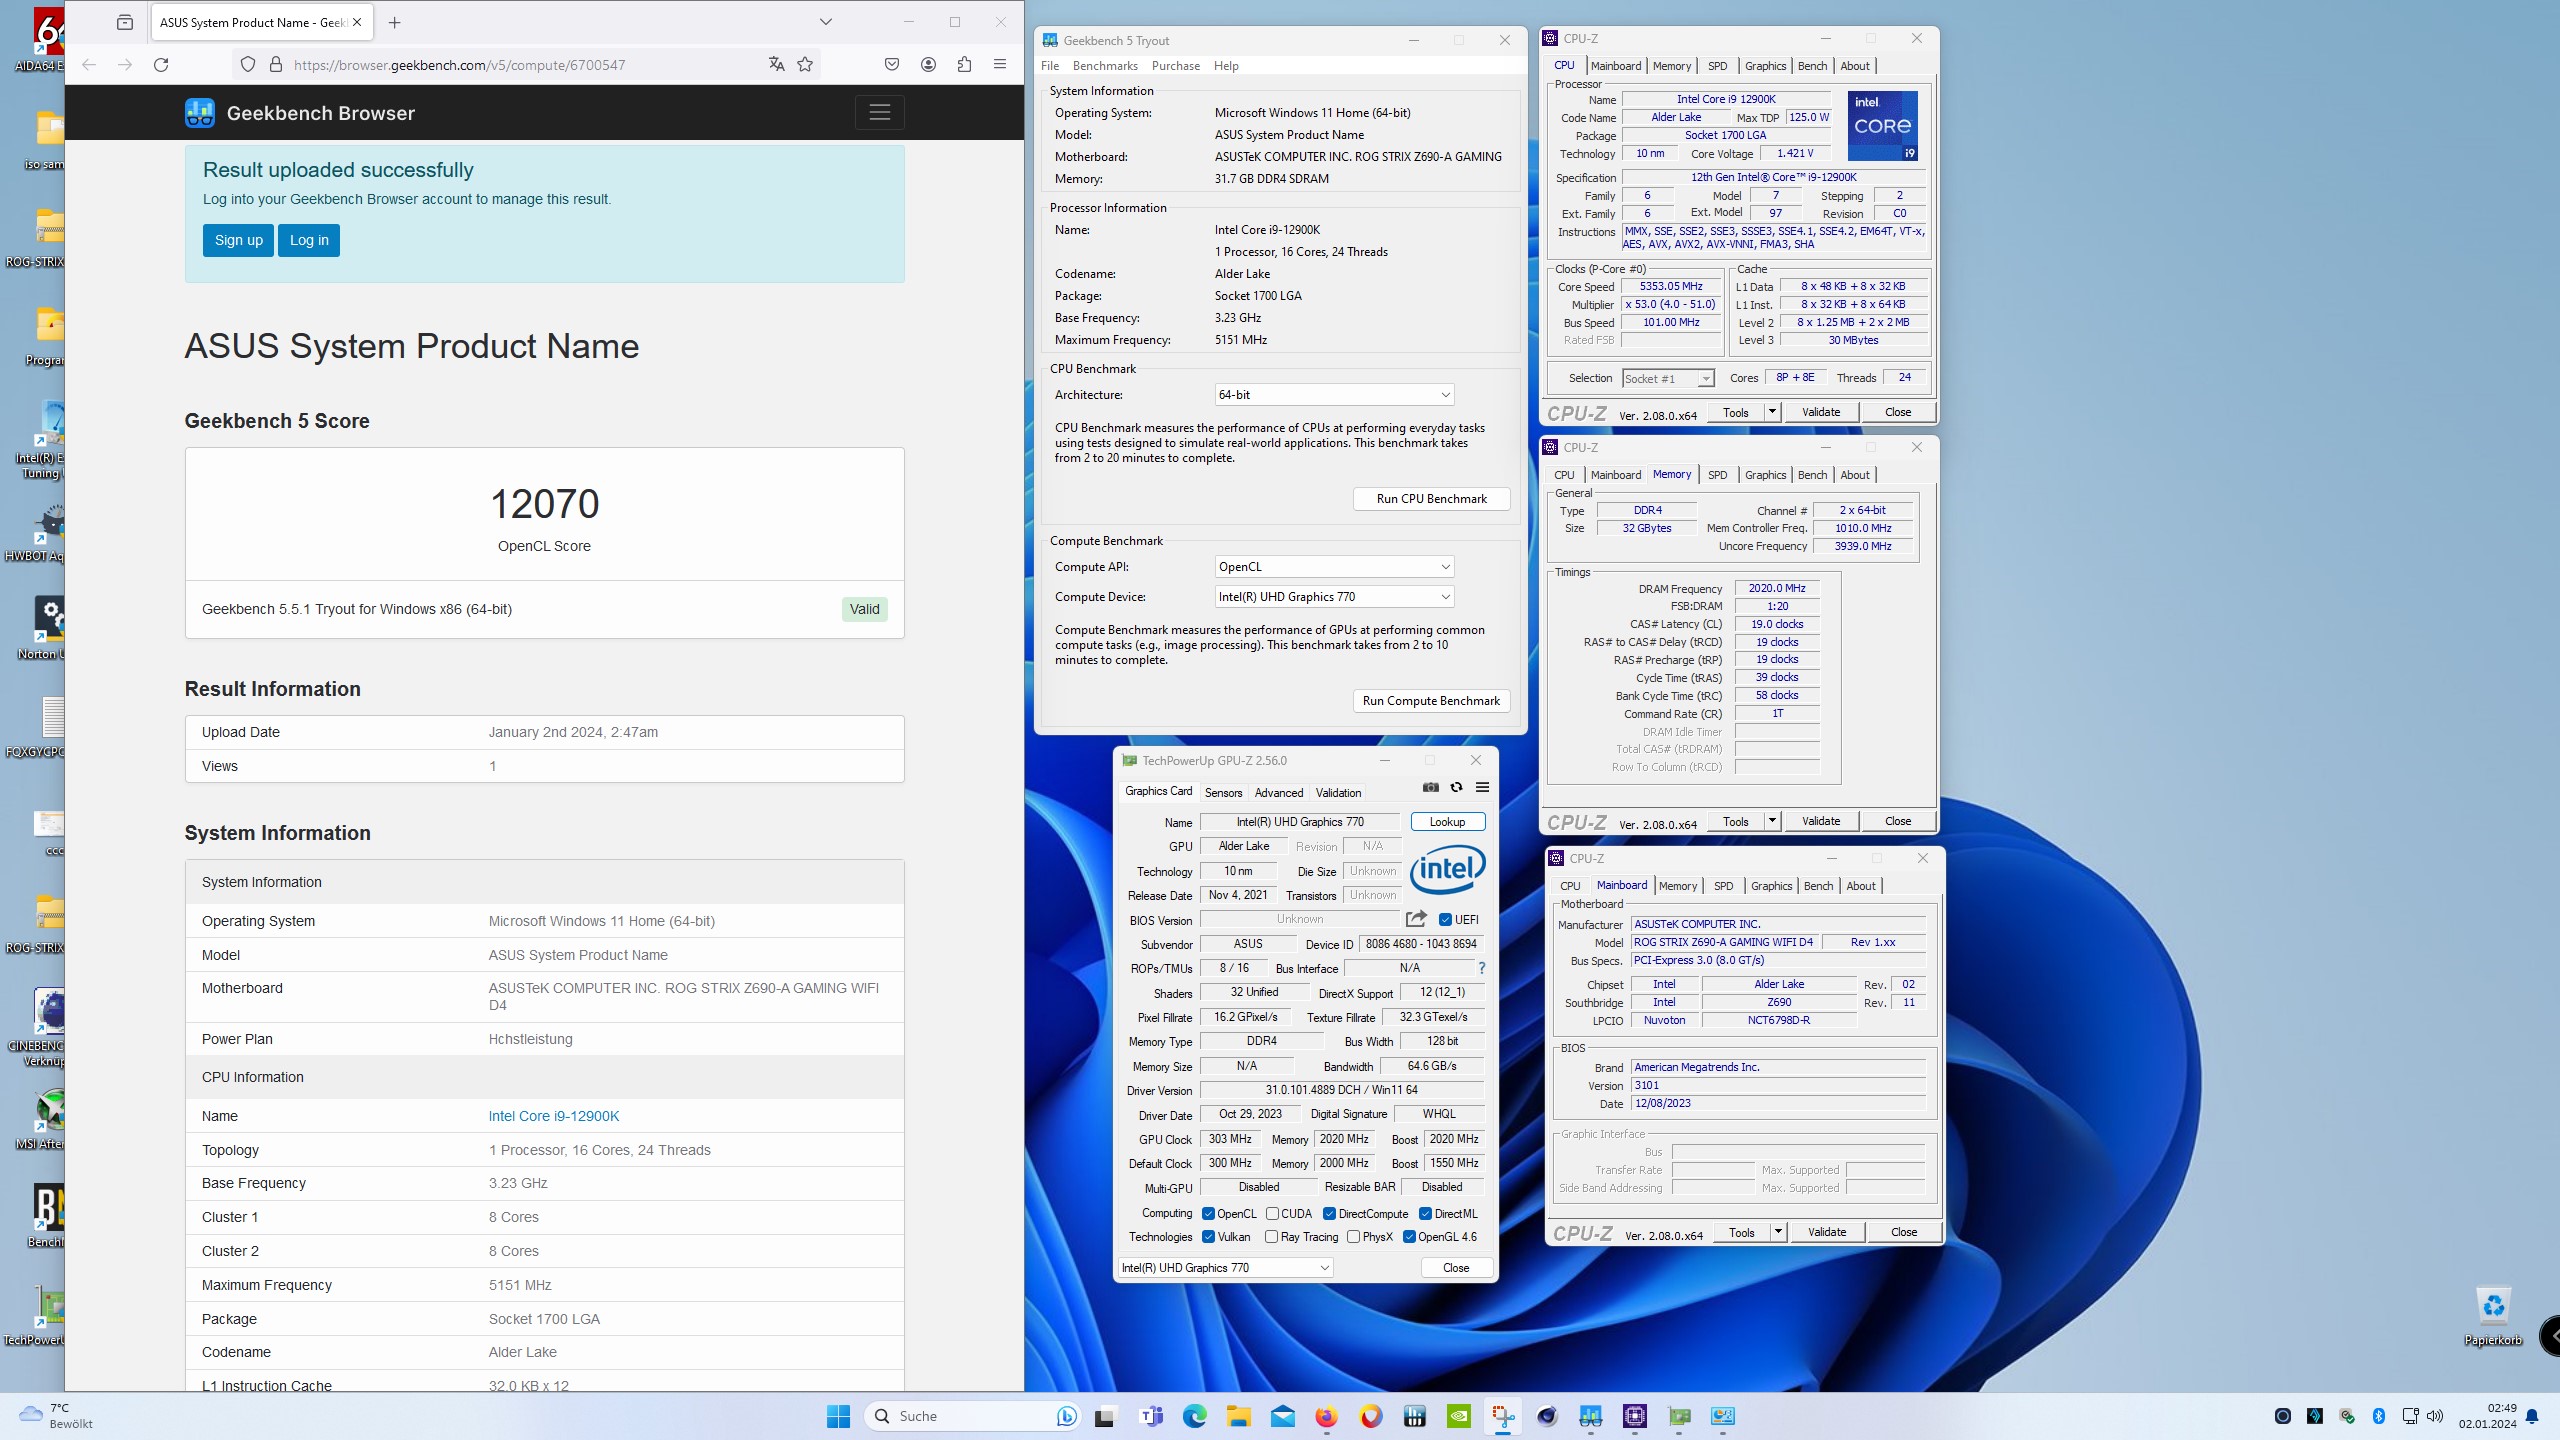Reload the Geekbench browser page
The height and width of the screenshot is (1440, 2560).
160,65
